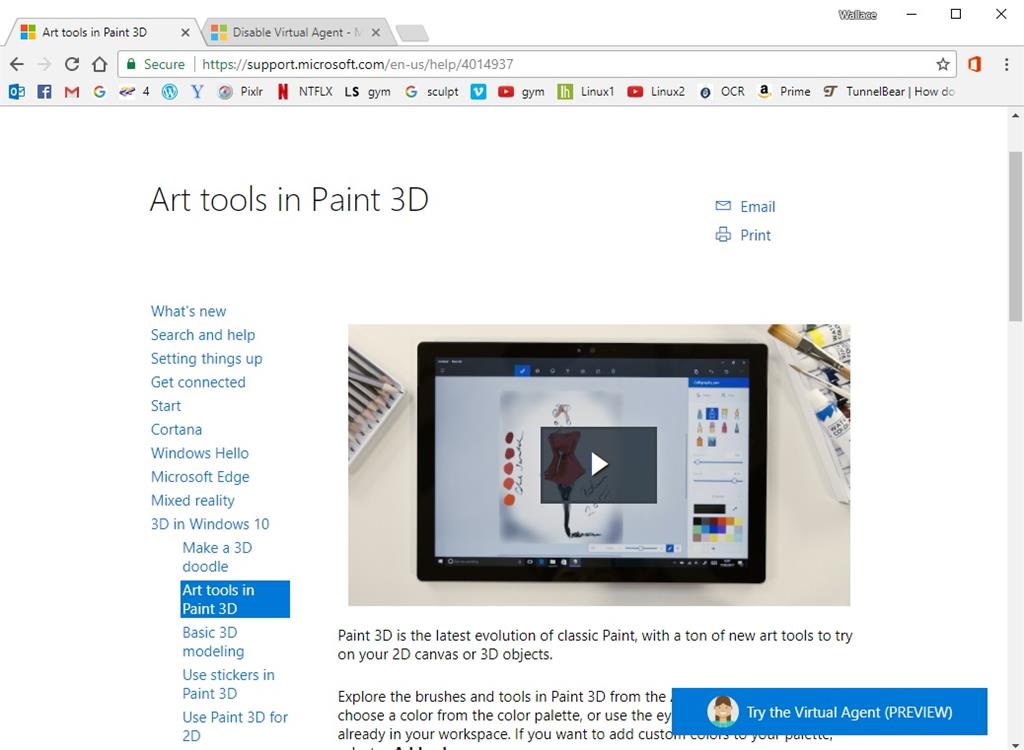This screenshot has width=1024, height=750.
Task: Launch Try the Virtual Agent (PREVIEW)
Action: [829, 711]
